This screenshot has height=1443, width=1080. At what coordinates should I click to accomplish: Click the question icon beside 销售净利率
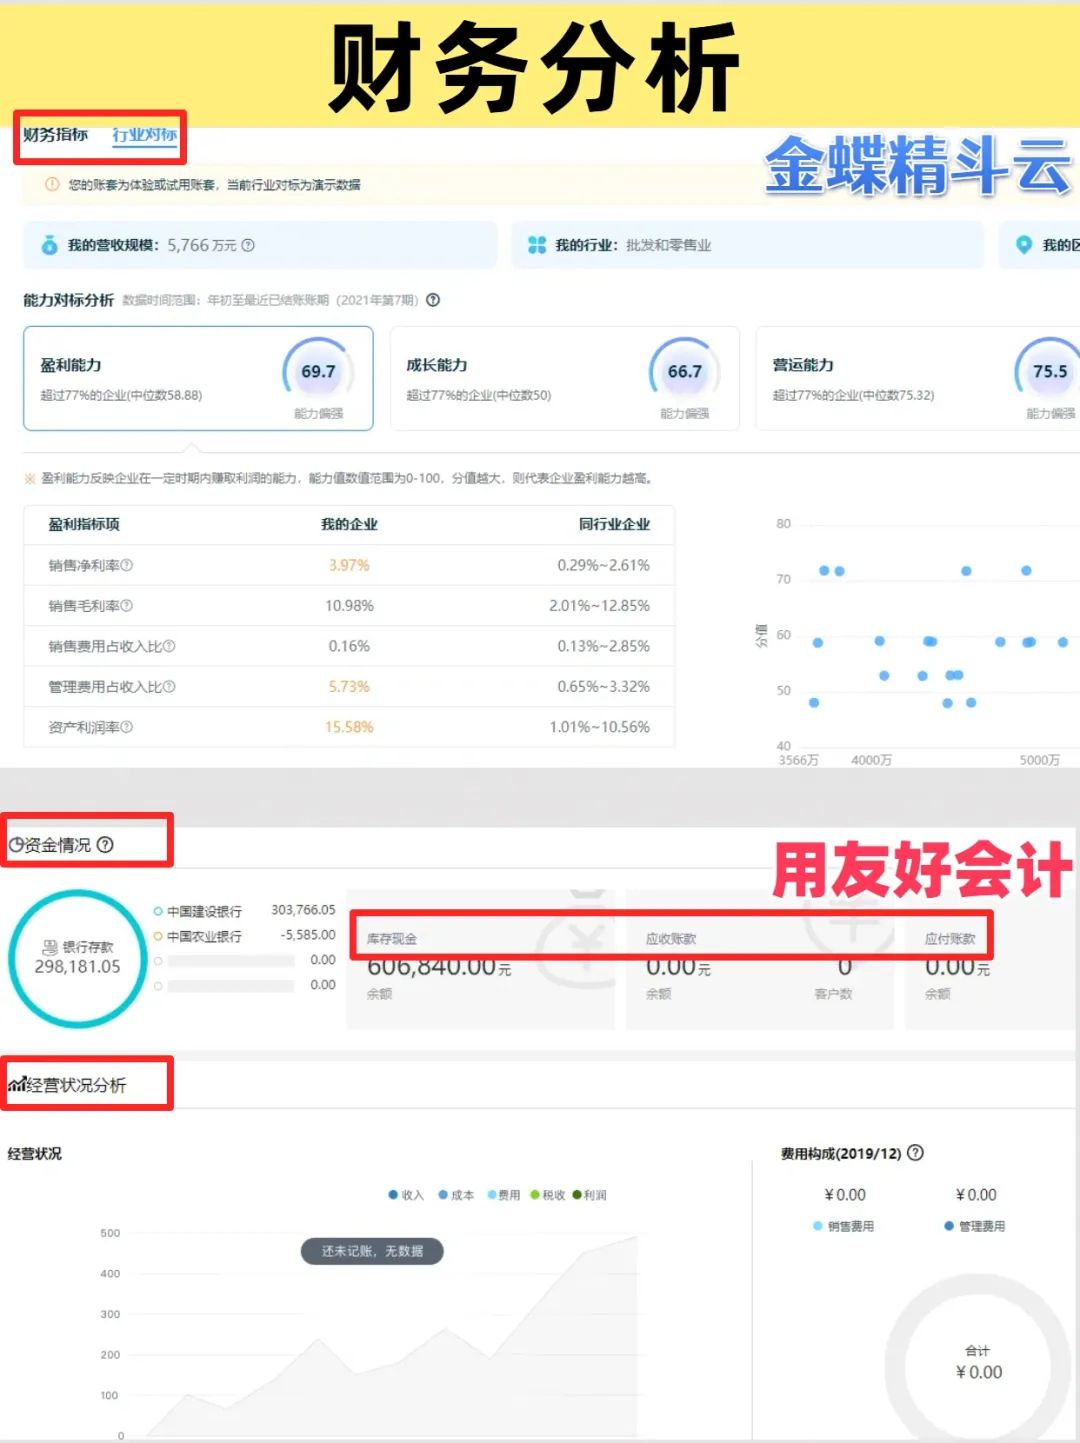point(127,566)
